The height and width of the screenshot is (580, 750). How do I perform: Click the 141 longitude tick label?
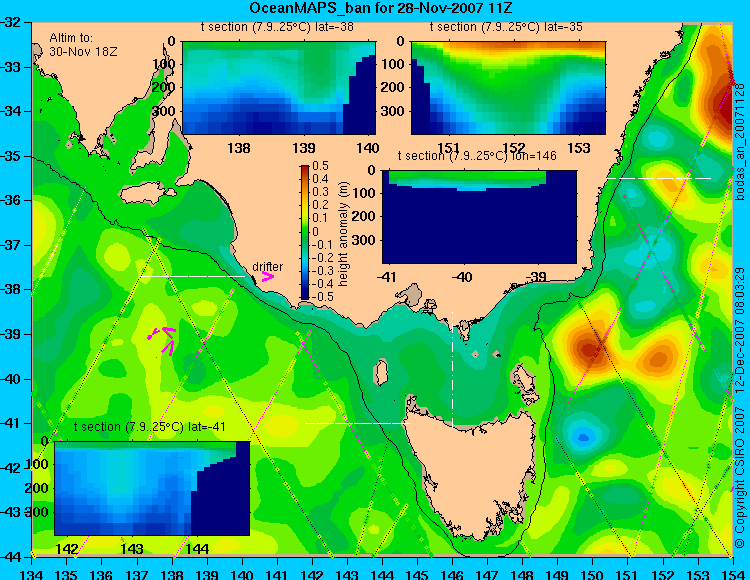coord(277,574)
